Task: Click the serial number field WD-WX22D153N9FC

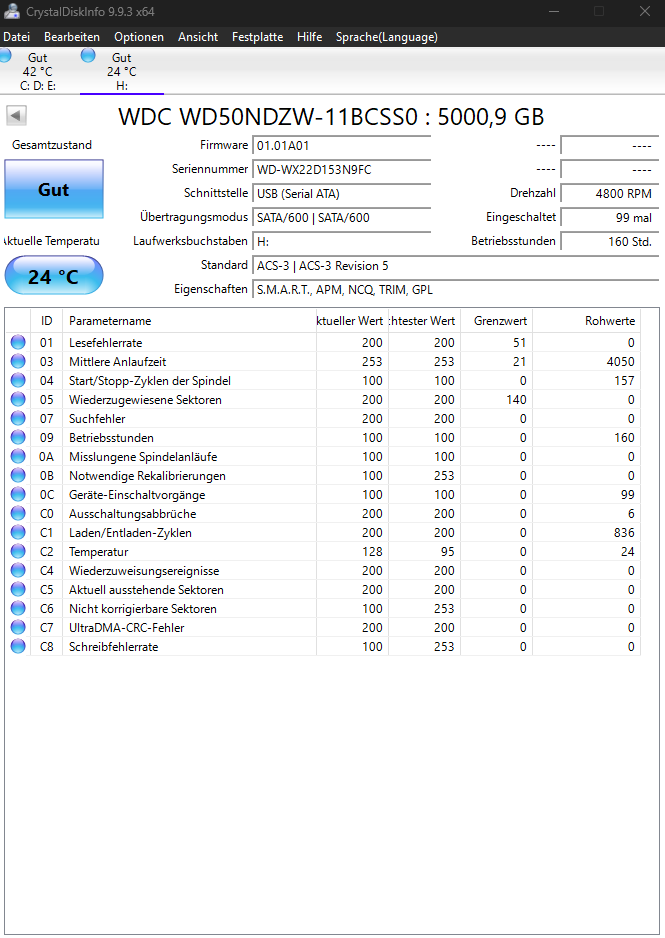Action: tap(341, 169)
